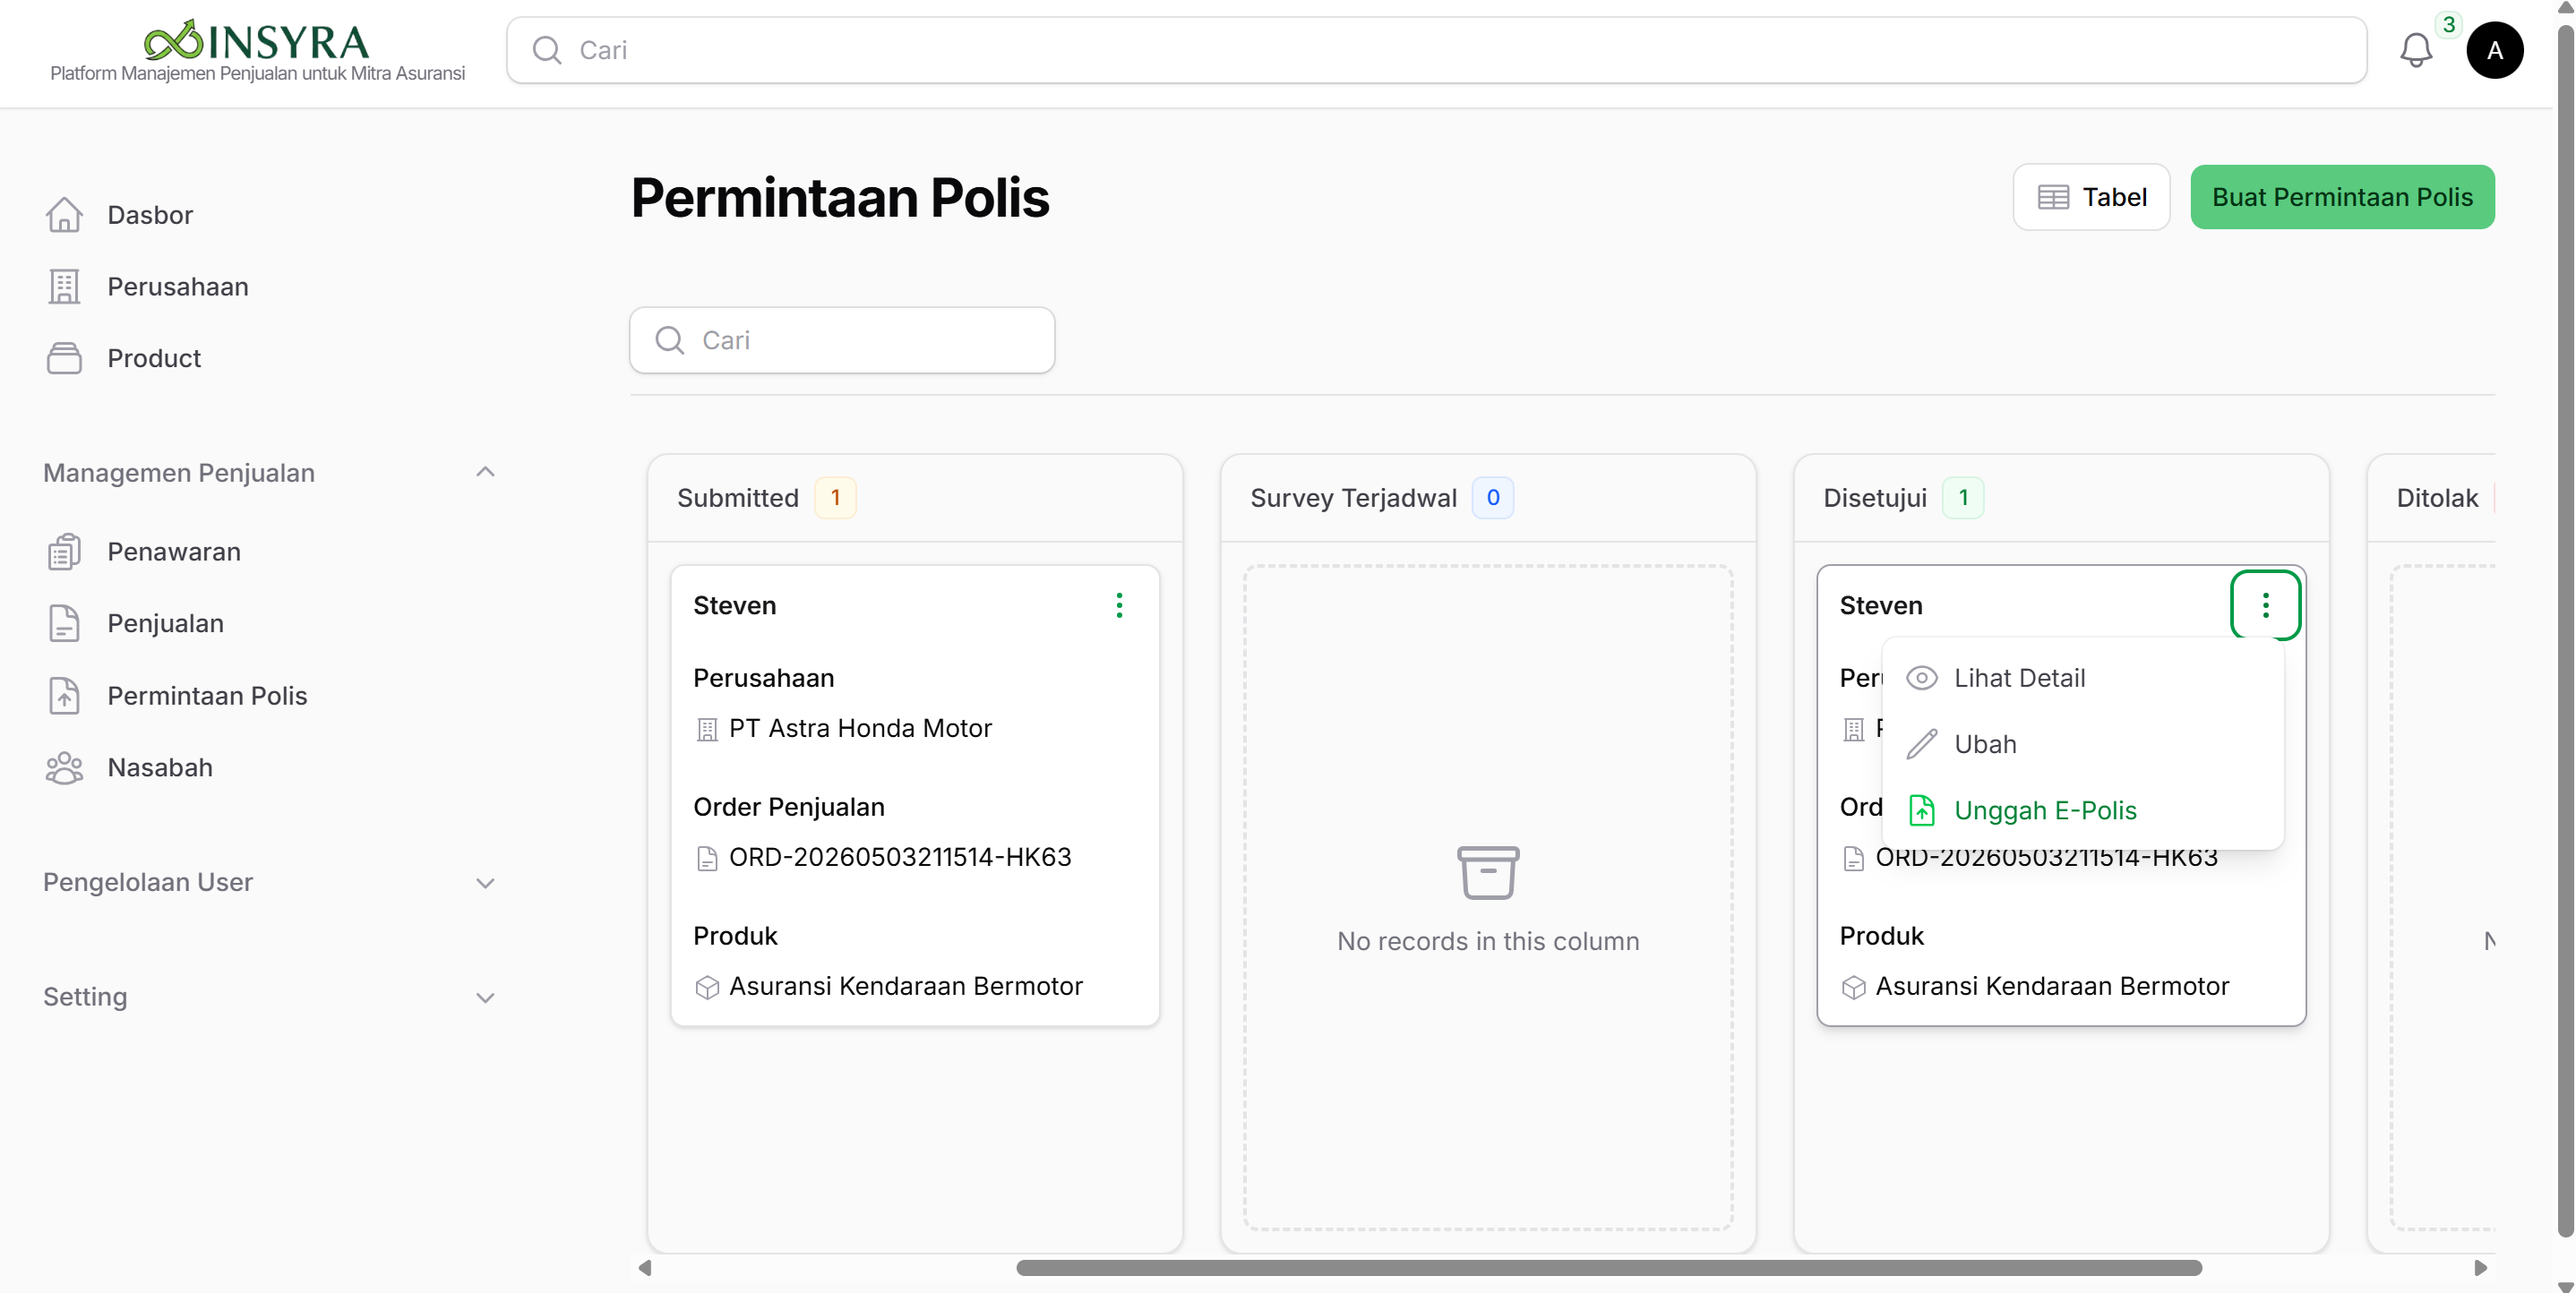This screenshot has height=1293, width=2576.
Task: Click the Disetujui count badge 1
Action: [1963, 498]
